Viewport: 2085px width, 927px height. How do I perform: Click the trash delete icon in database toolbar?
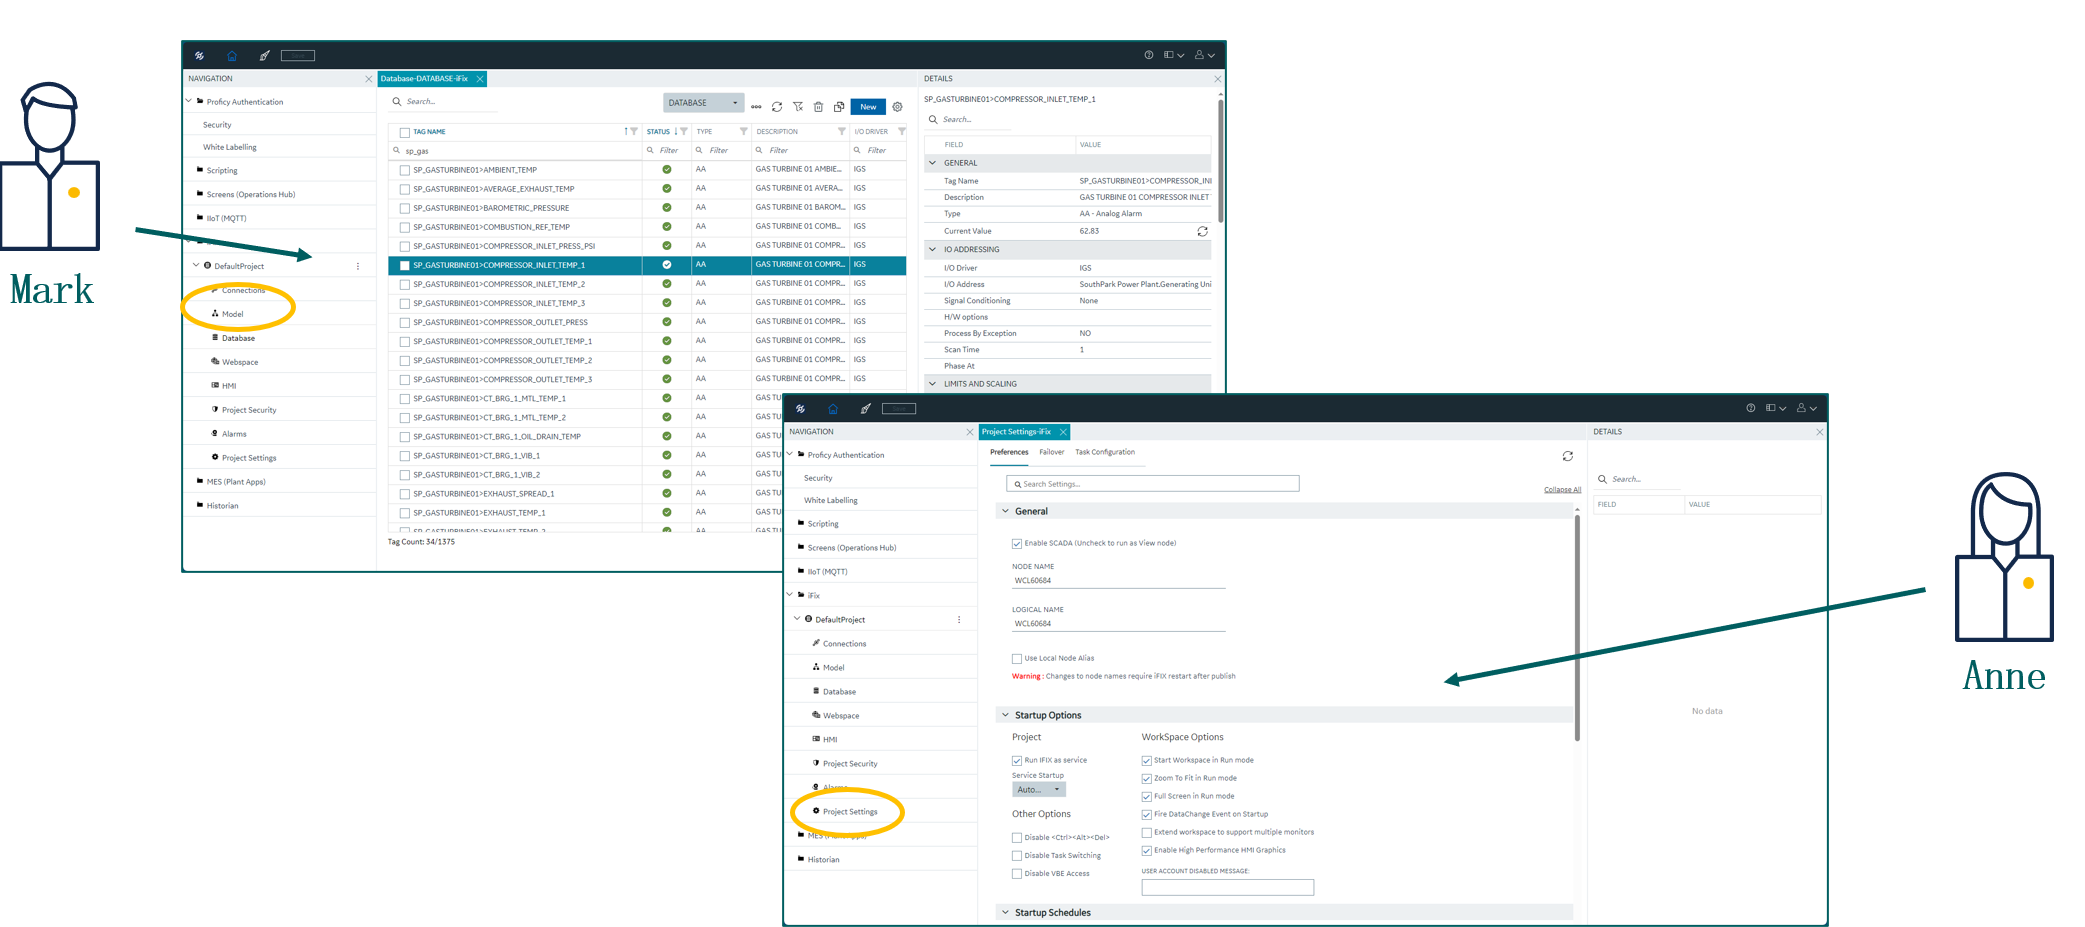[x=818, y=107]
